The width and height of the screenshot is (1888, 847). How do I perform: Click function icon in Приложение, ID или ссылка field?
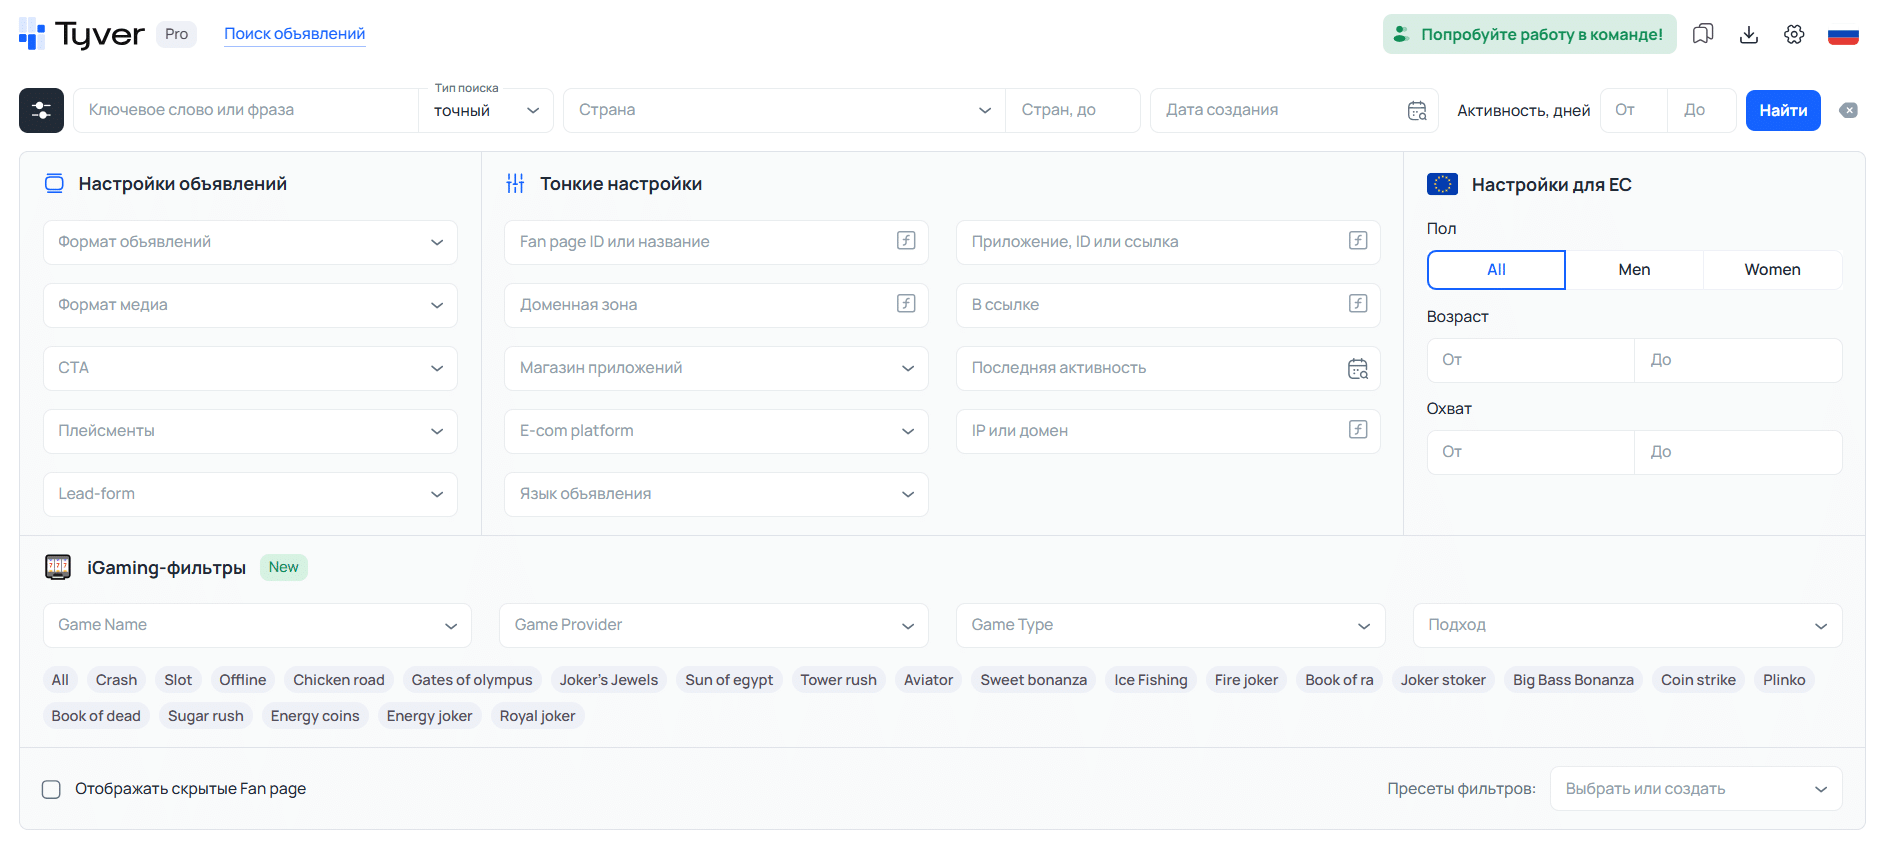click(1358, 240)
